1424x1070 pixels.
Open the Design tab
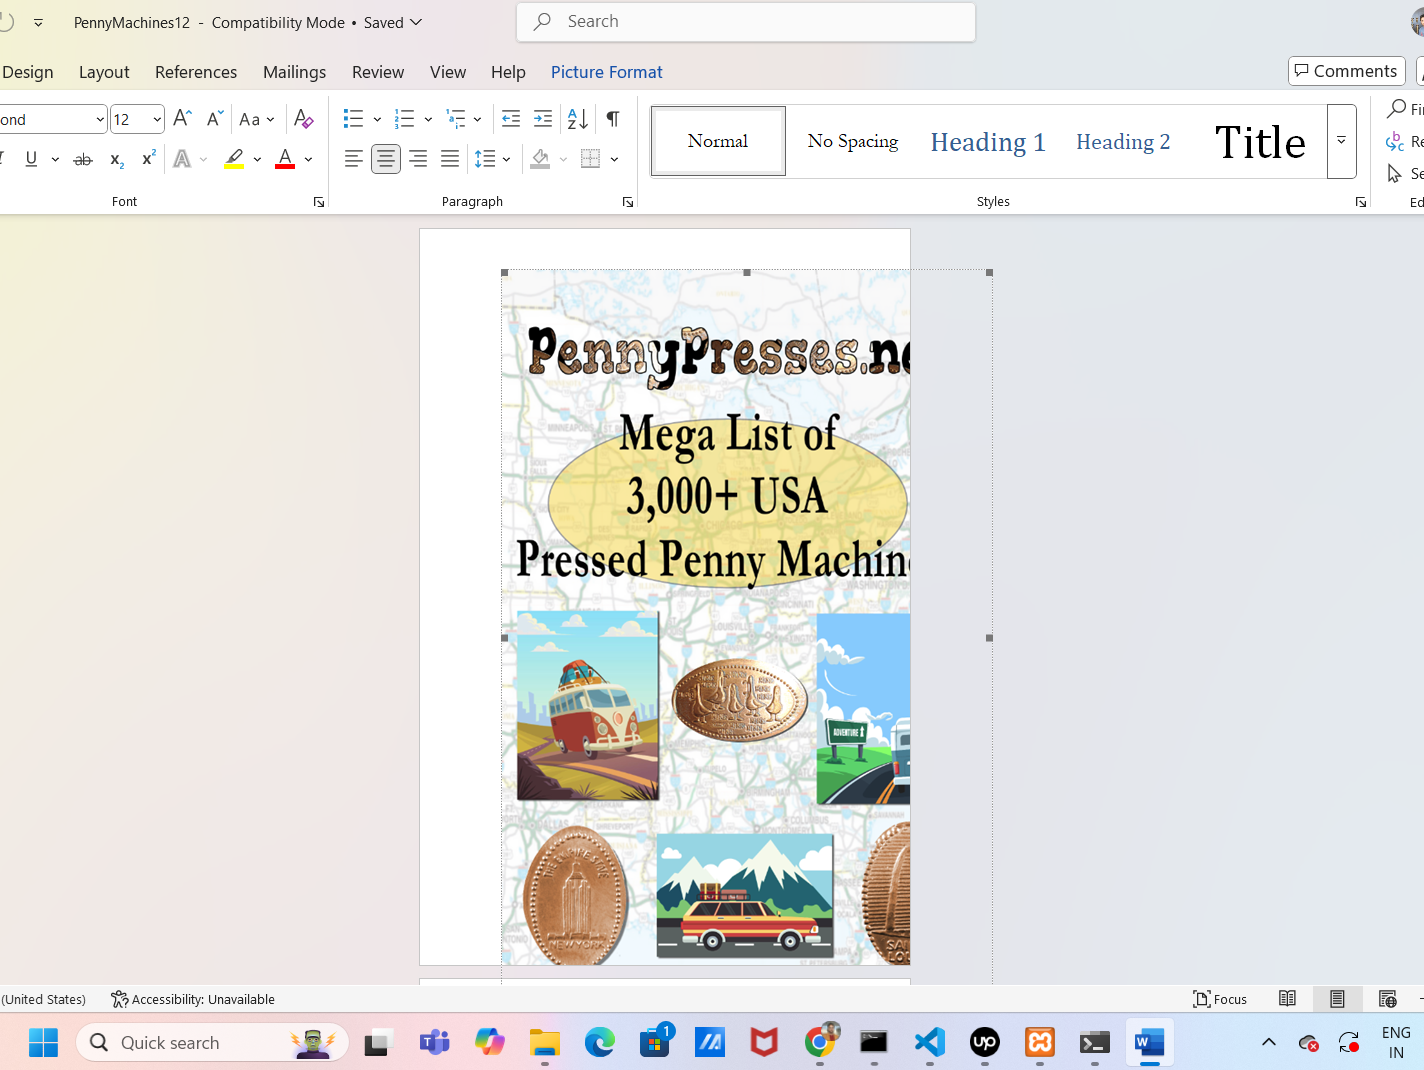[28, 72]
